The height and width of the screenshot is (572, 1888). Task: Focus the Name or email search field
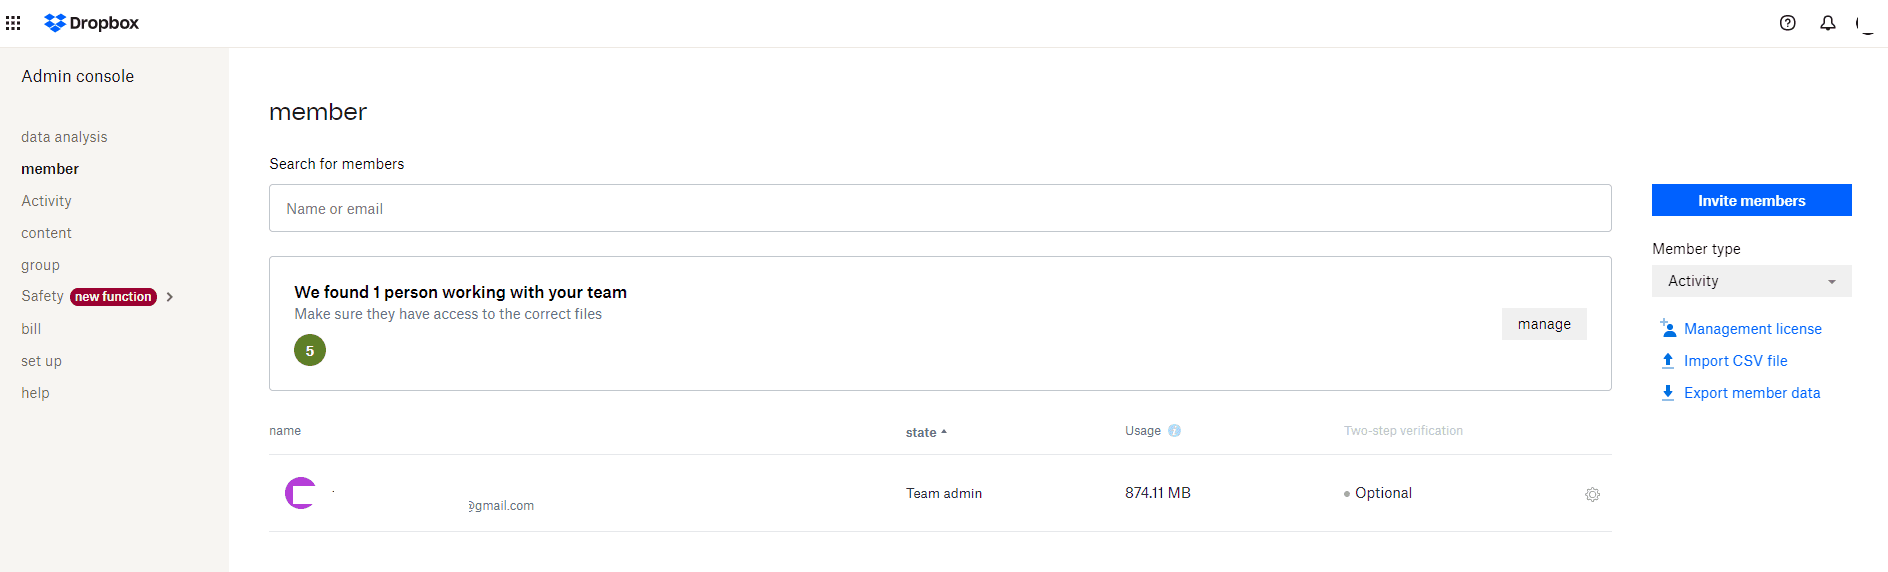pyautogui.click(x=939, y=208)
